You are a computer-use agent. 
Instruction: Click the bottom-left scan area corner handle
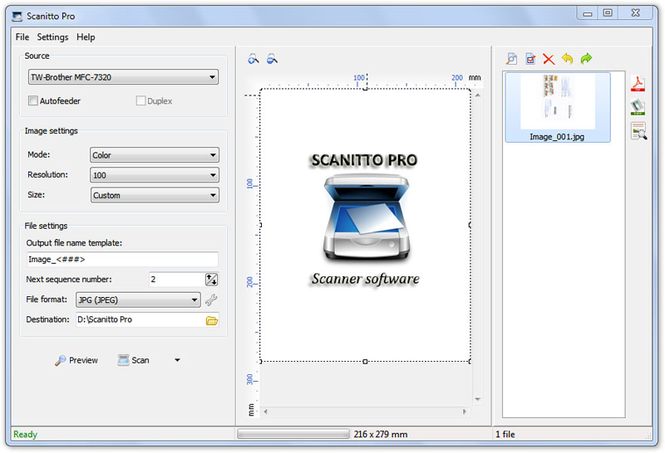pos(260,361)
